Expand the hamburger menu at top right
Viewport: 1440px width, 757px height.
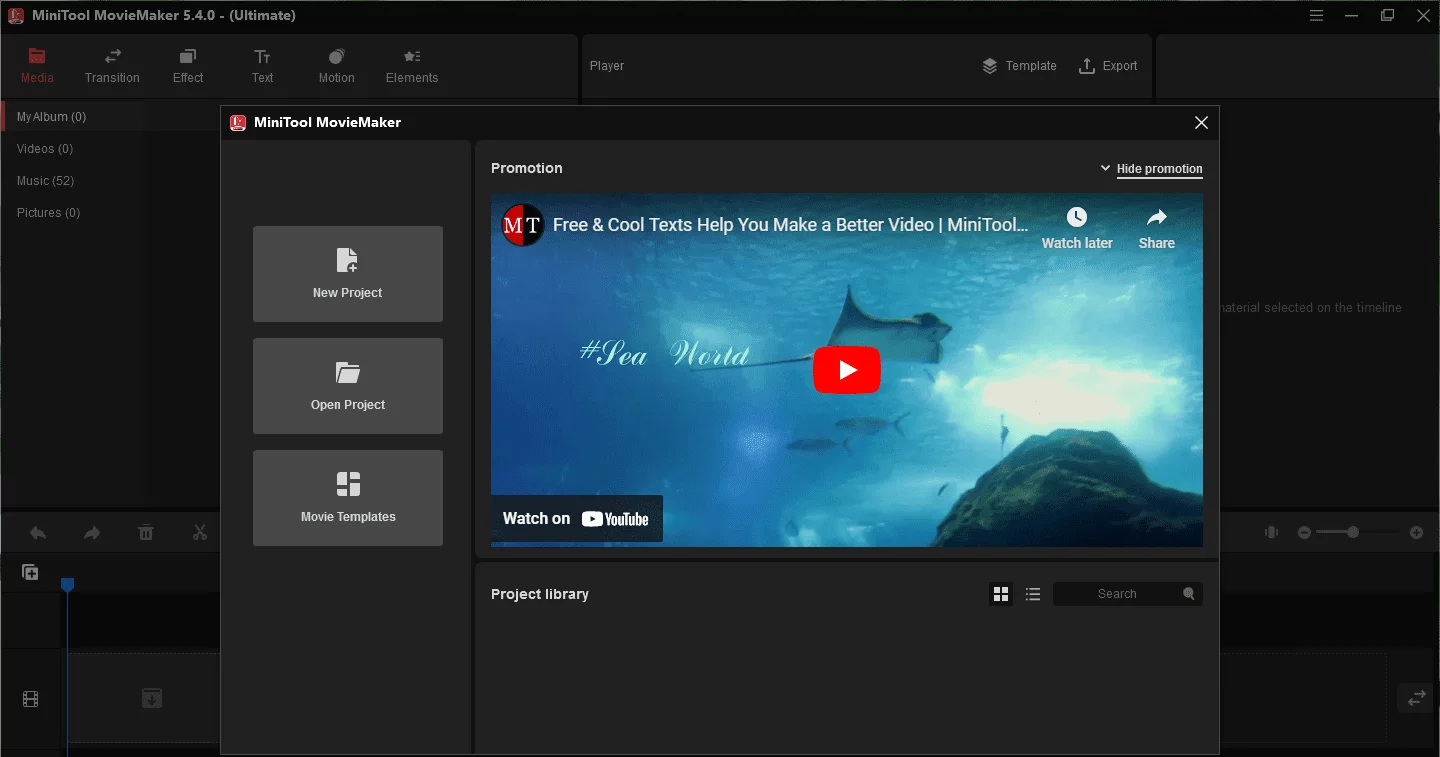(1316, 15)
